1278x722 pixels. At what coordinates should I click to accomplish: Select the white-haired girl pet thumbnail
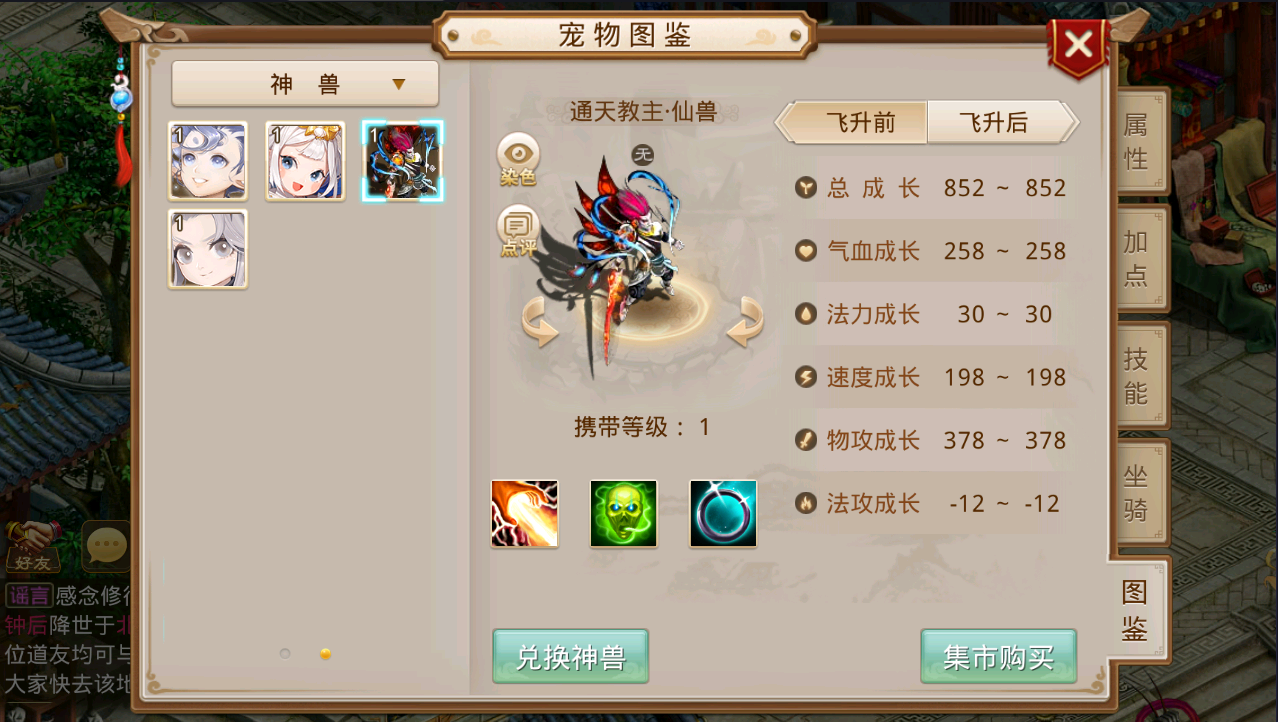[x=306, y=161]
